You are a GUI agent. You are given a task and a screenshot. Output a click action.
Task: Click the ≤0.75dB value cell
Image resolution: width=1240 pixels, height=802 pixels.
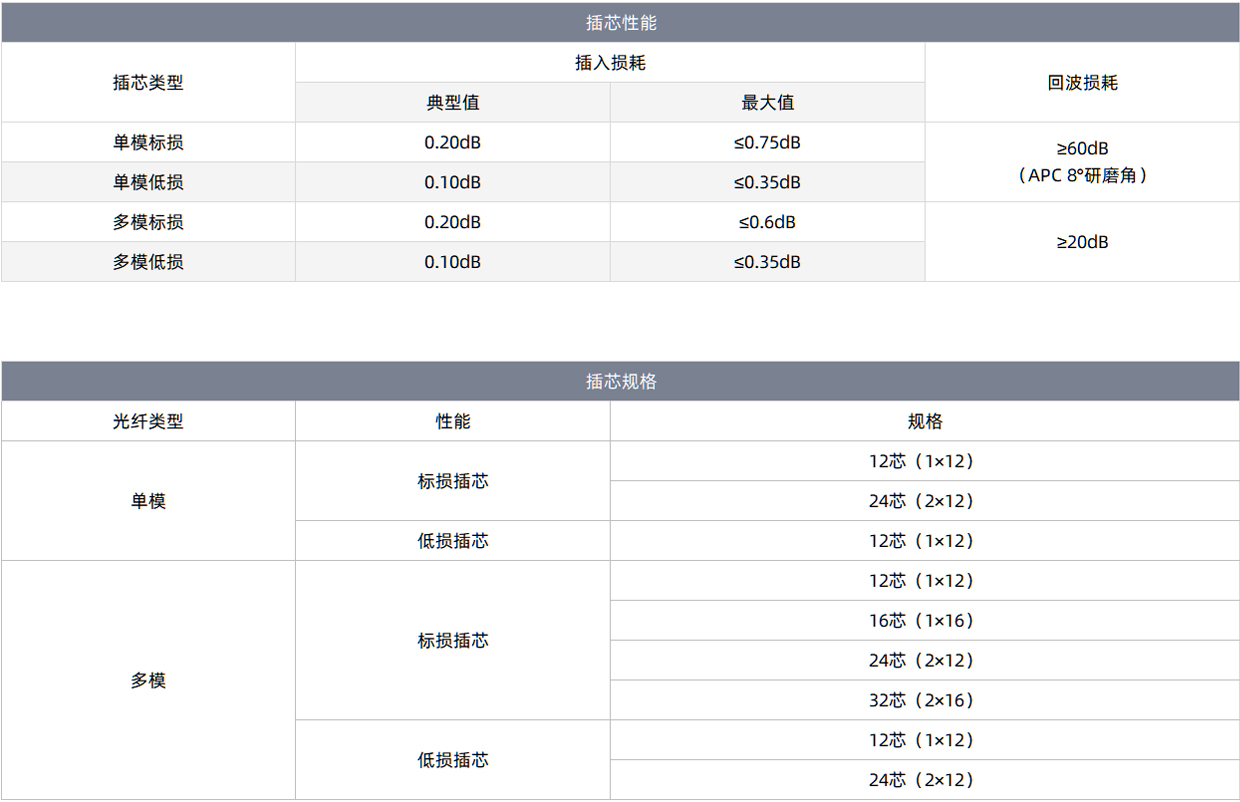coord(767,142)
